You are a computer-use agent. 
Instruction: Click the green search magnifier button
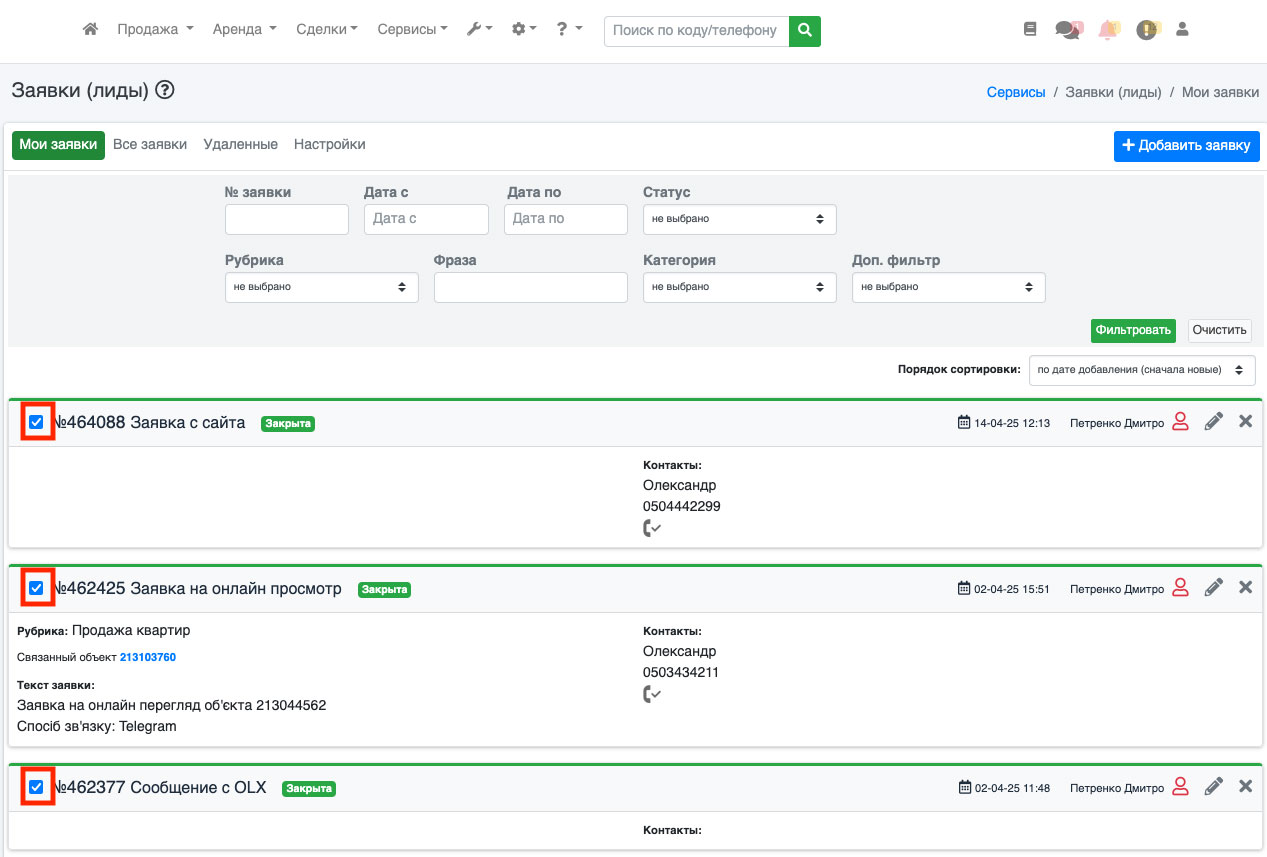804,31
